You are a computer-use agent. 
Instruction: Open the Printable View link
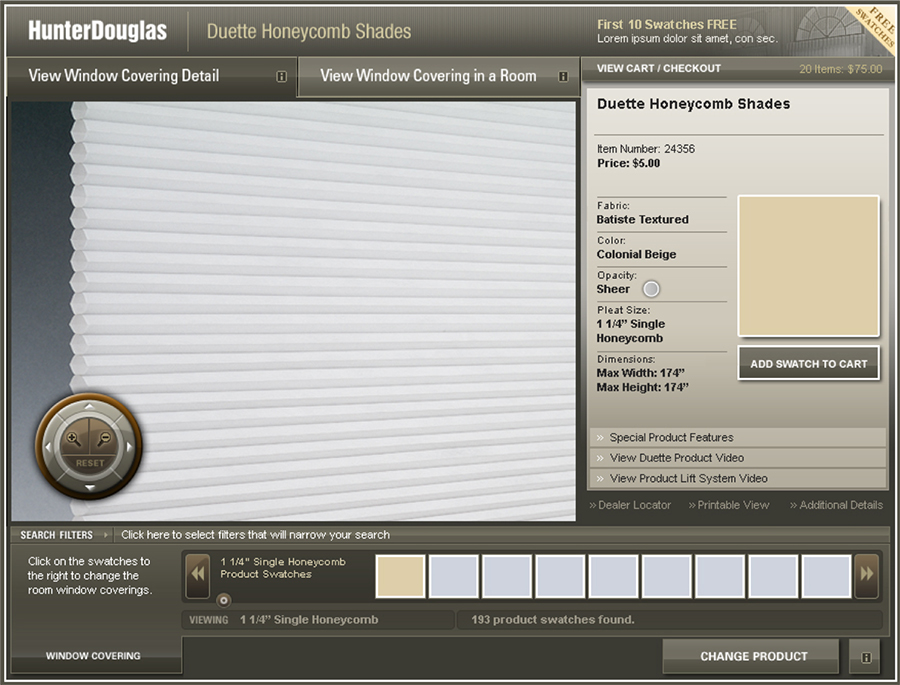coord(729,505)
